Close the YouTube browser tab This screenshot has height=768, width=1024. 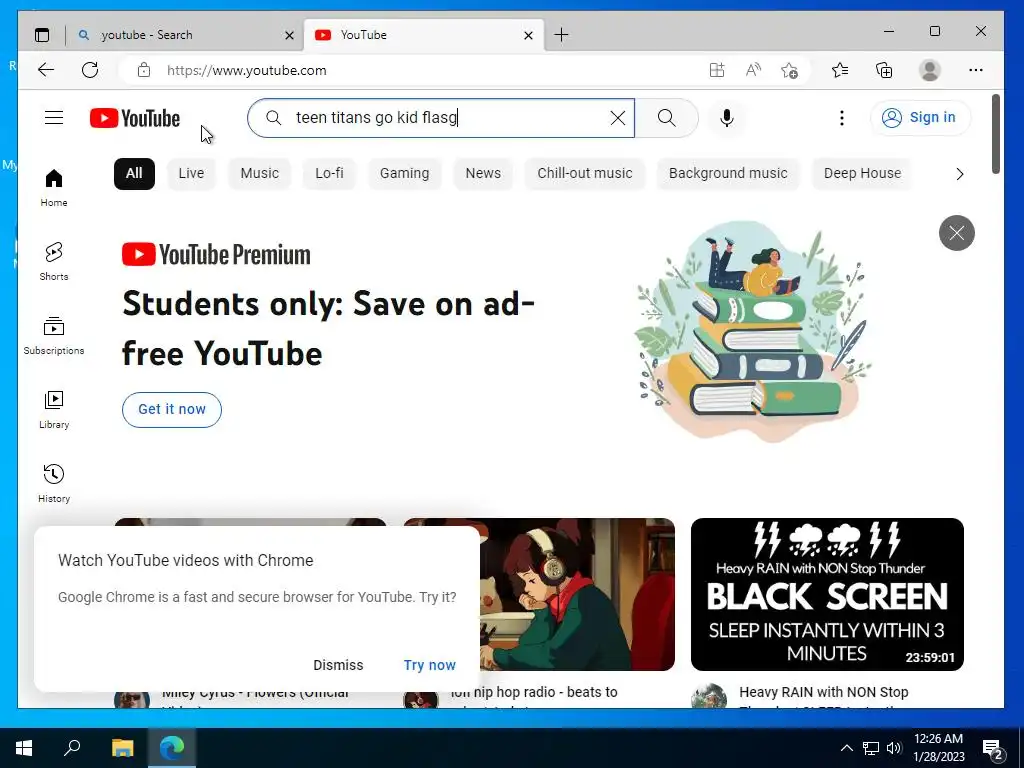pyautogui.click(x=528, y=35)
